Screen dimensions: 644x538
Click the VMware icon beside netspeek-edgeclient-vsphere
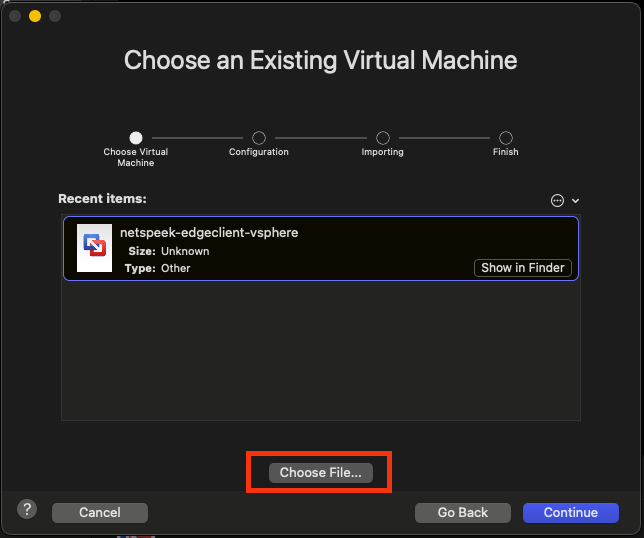tap(94, 248)
